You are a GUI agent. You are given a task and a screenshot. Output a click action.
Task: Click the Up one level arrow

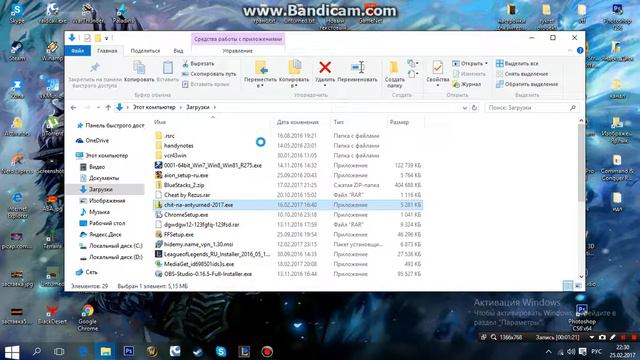pos(108,108)
